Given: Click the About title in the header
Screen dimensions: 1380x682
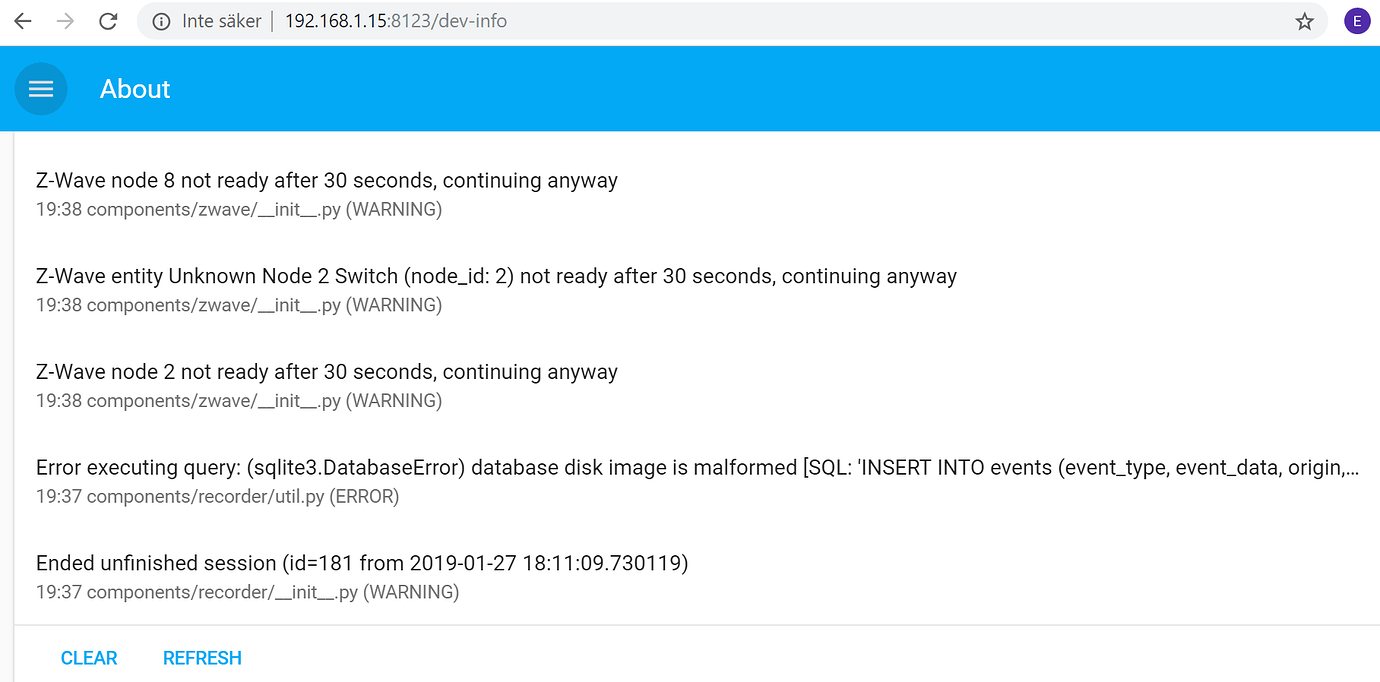Looking at the screenshot, I should [x=134, y=89].
